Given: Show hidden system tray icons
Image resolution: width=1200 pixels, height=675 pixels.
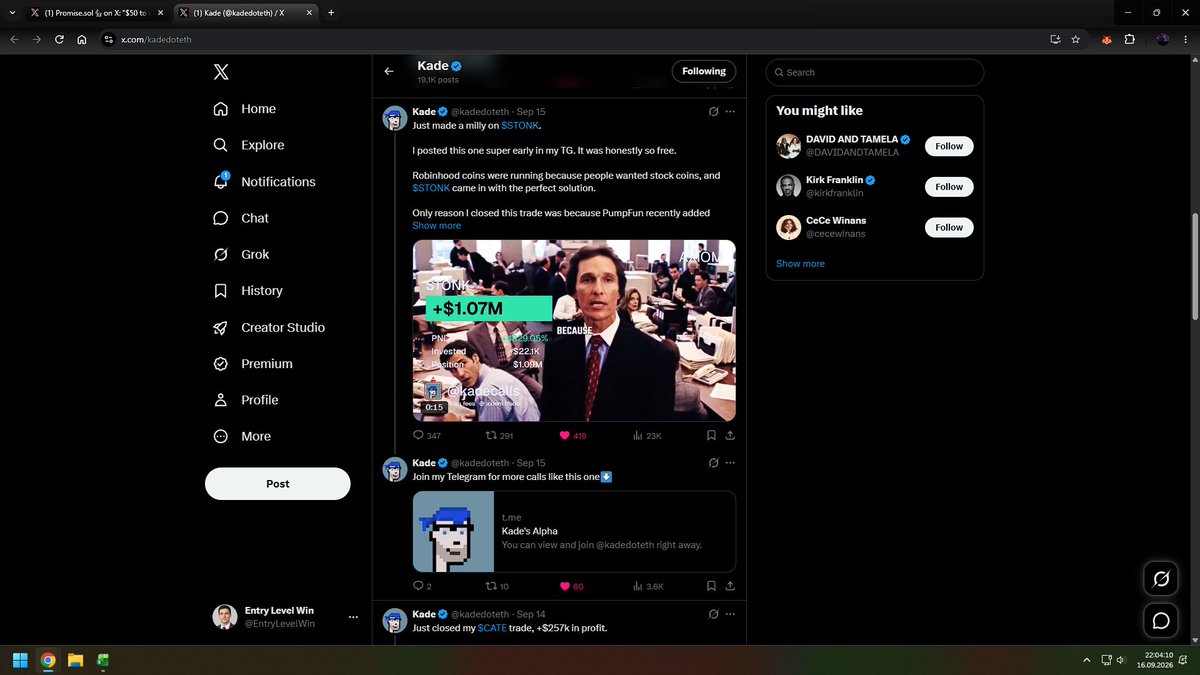Looking at the screenshot, I should (x=1087, y=660).
